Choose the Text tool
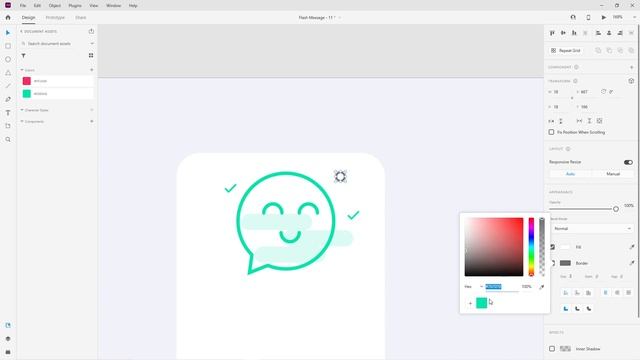The image size is (640, 360). click(8, 113)
